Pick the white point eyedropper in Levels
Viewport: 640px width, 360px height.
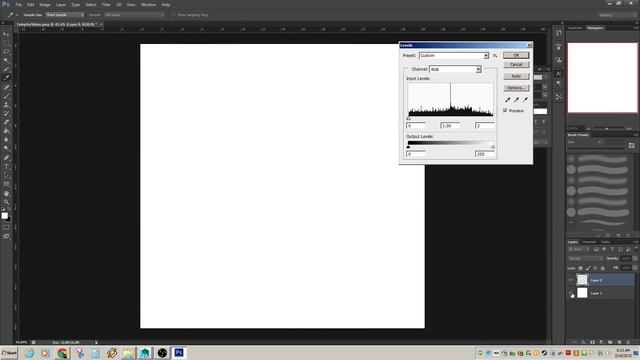click(526, 100)
